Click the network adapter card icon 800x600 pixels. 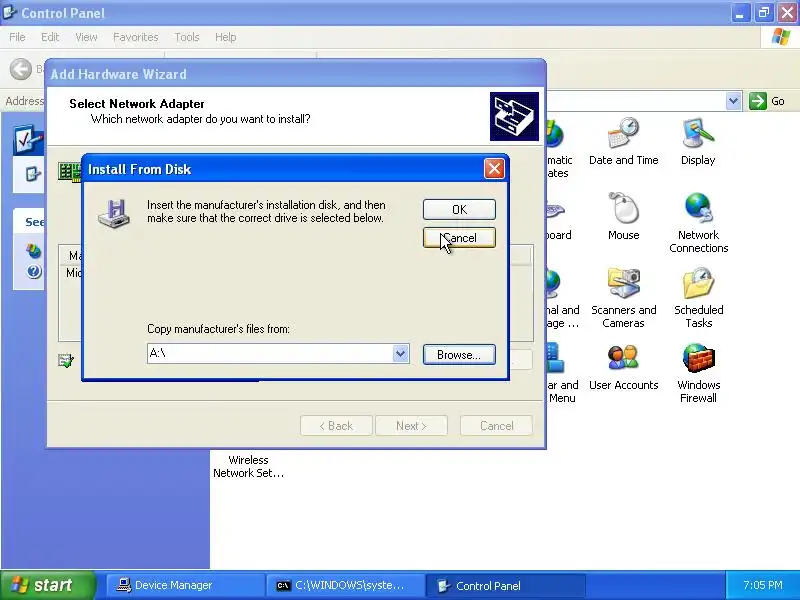click(70, 172)
